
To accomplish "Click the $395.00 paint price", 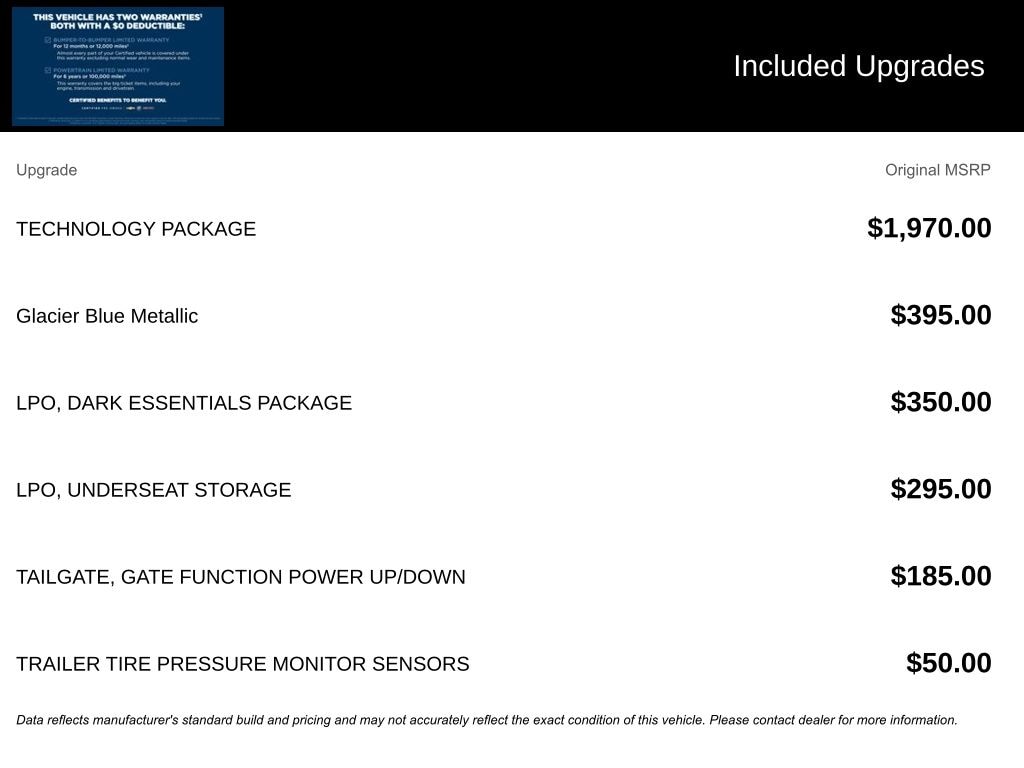I will (x=941, y=315).
